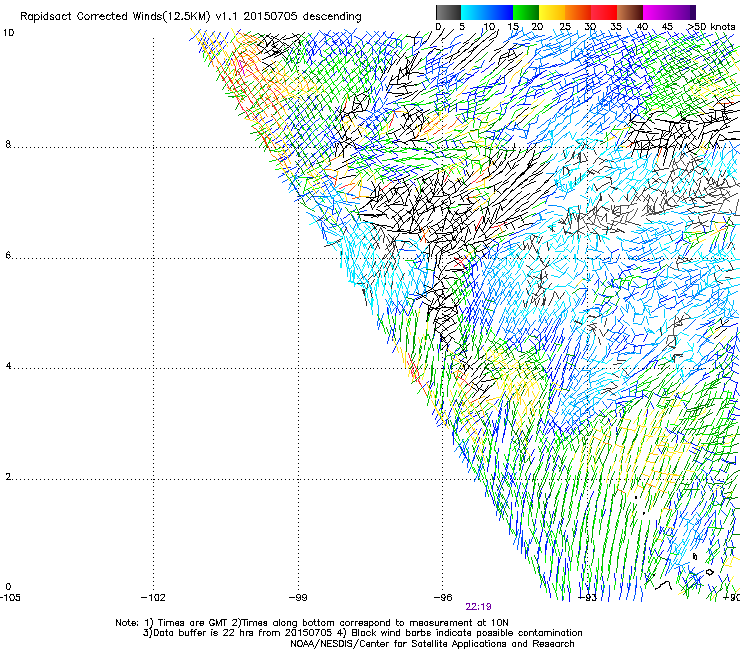
Task: Click the latitude axis label '2'
Action: (x=8, y=477)
